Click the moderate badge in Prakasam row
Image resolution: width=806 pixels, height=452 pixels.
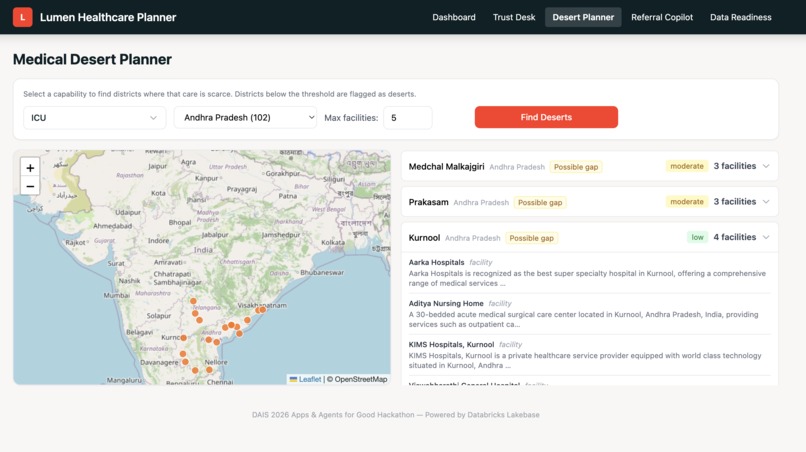[x=687, y=202]
